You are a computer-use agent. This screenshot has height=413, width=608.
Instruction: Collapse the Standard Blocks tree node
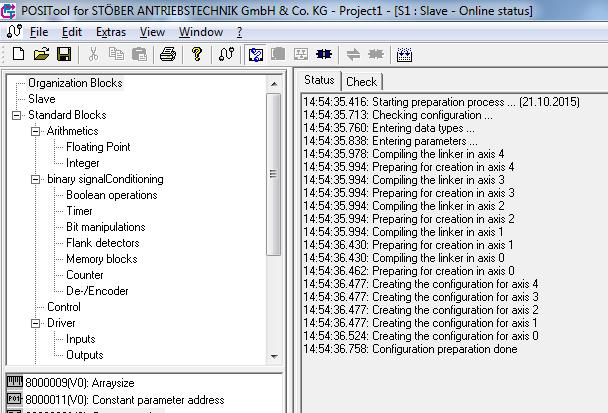(x=17, y=115)
